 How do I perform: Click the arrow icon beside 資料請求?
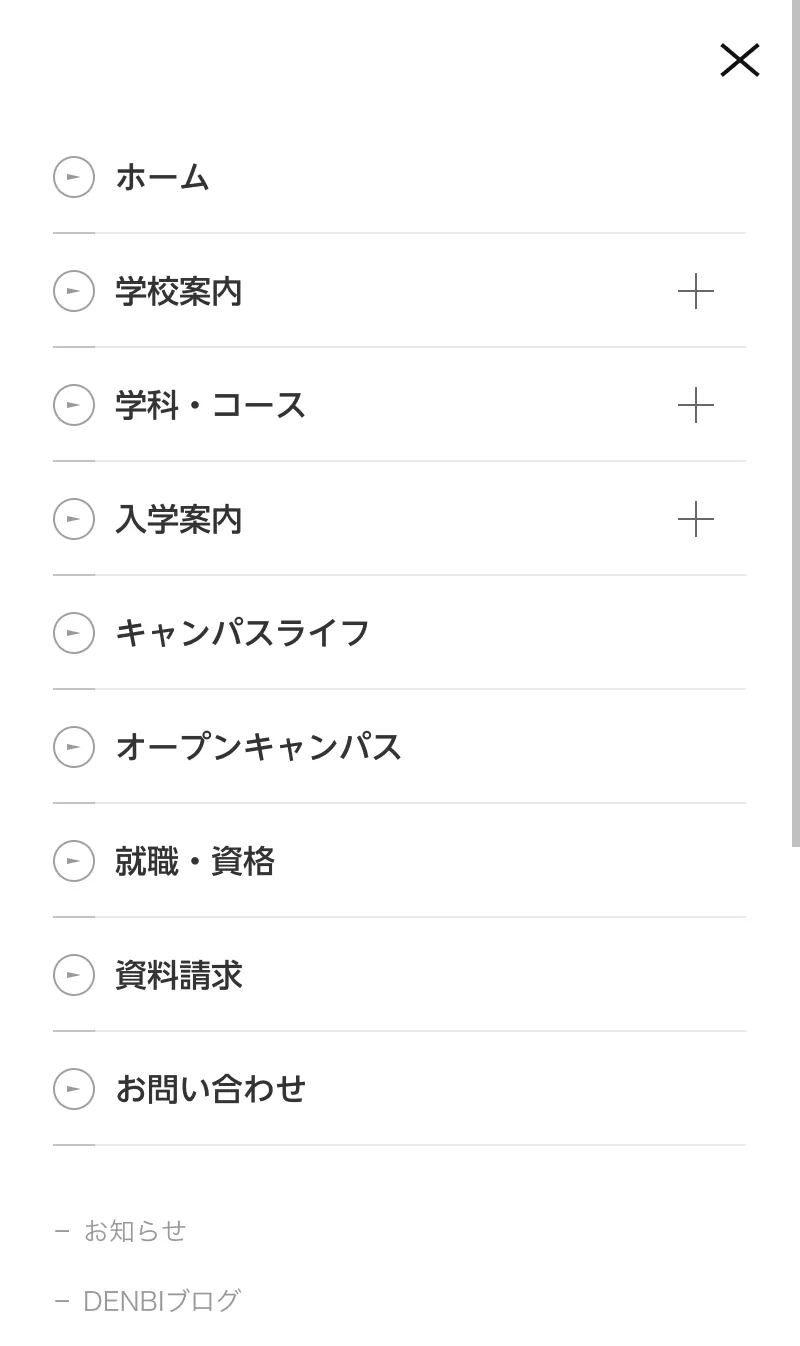(x=74, y=975)
